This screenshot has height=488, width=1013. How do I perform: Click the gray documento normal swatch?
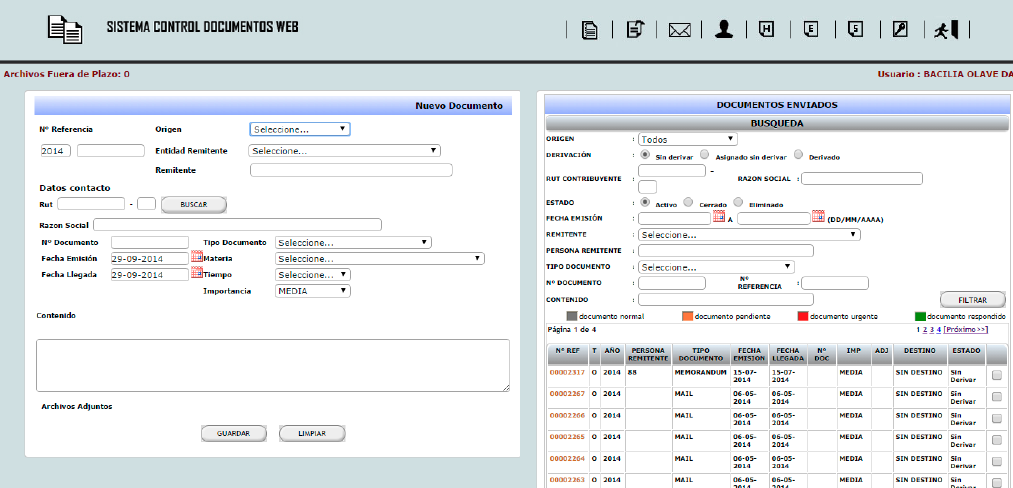point(572,316)
